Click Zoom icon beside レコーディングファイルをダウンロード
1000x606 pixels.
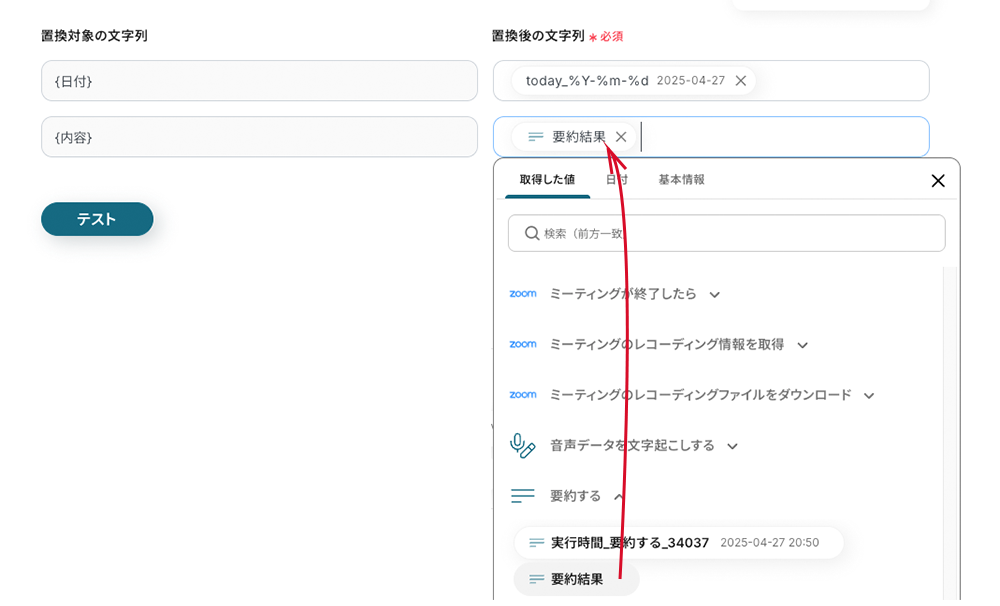522,395
